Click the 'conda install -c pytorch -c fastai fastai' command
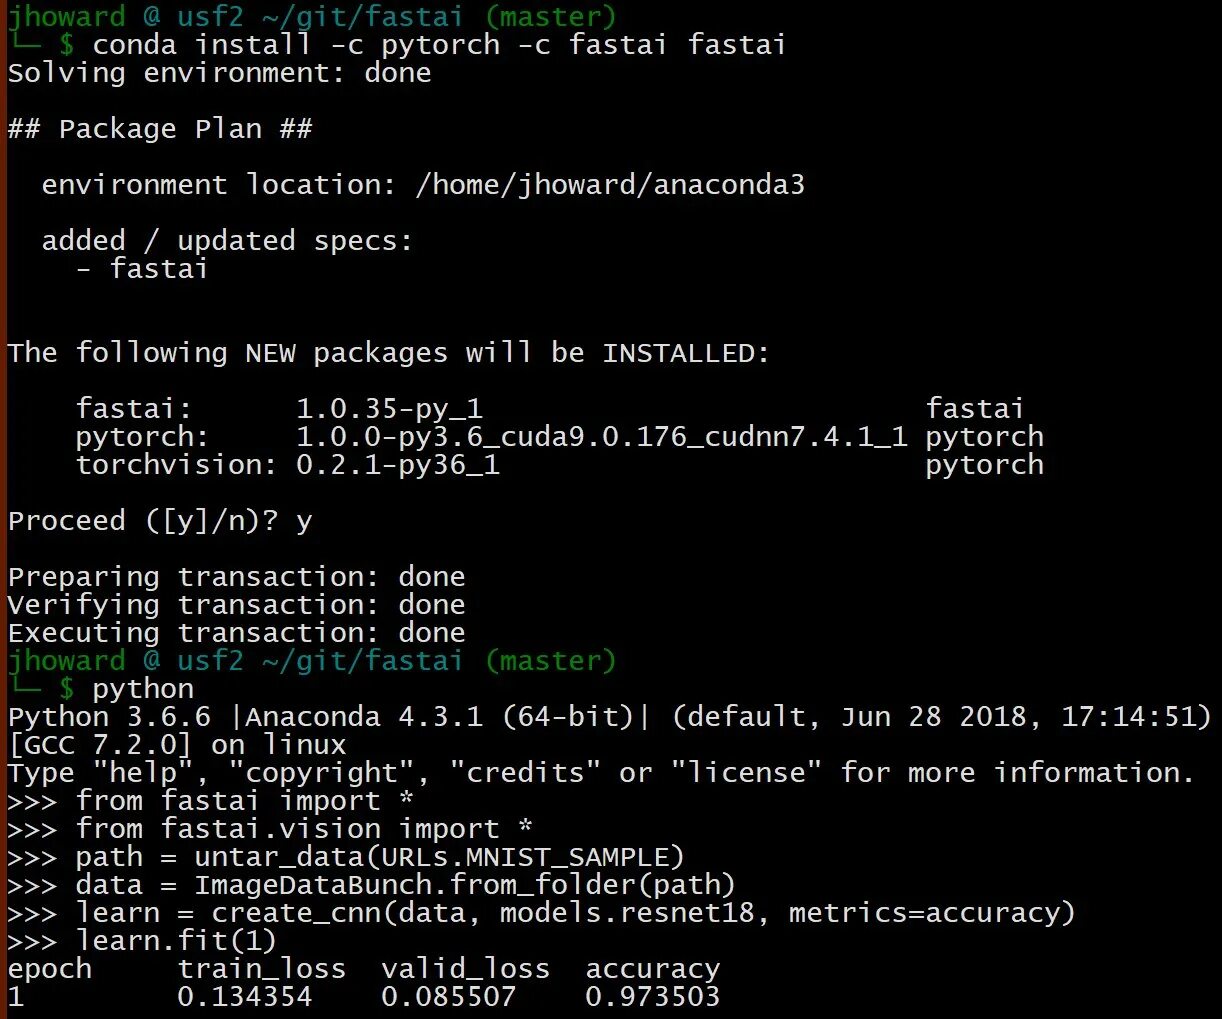1222x1019 pixels. [439, 45]
